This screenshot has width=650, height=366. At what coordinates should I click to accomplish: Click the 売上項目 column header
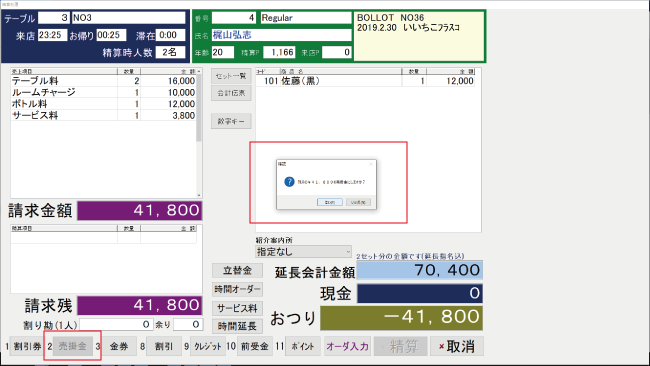coord(64,72)
